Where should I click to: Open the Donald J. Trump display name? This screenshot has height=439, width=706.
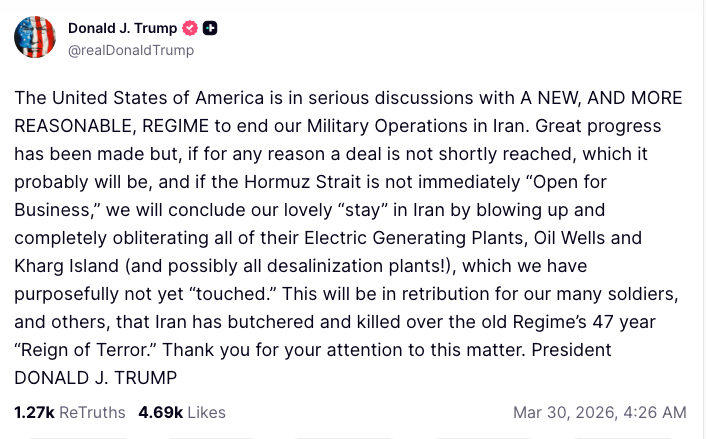[x=123, y=28]
